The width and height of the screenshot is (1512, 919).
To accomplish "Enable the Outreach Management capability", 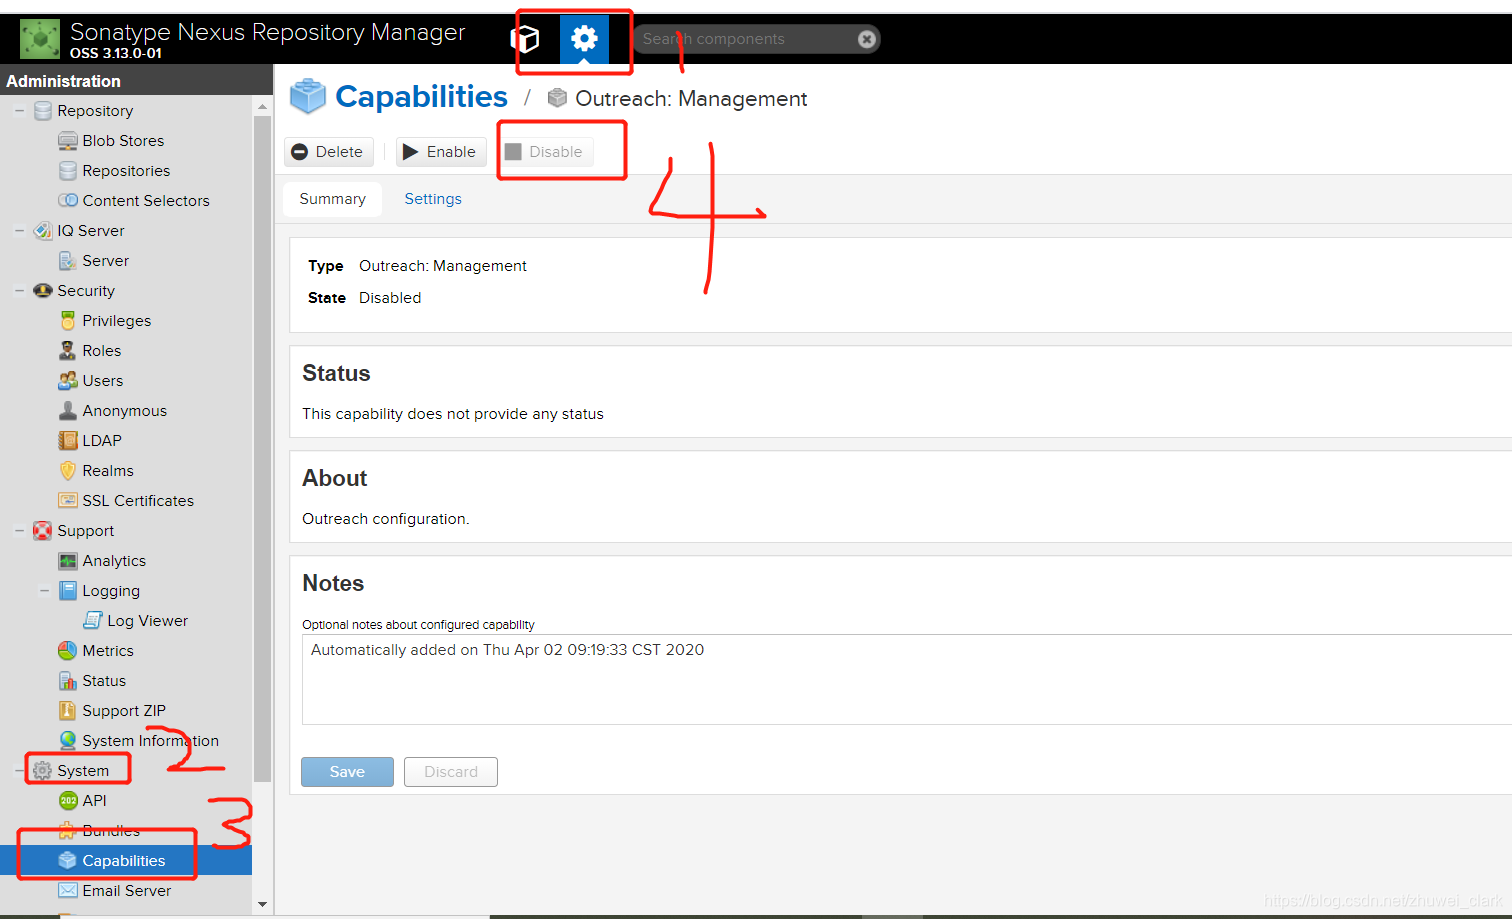I will point(440,151).
